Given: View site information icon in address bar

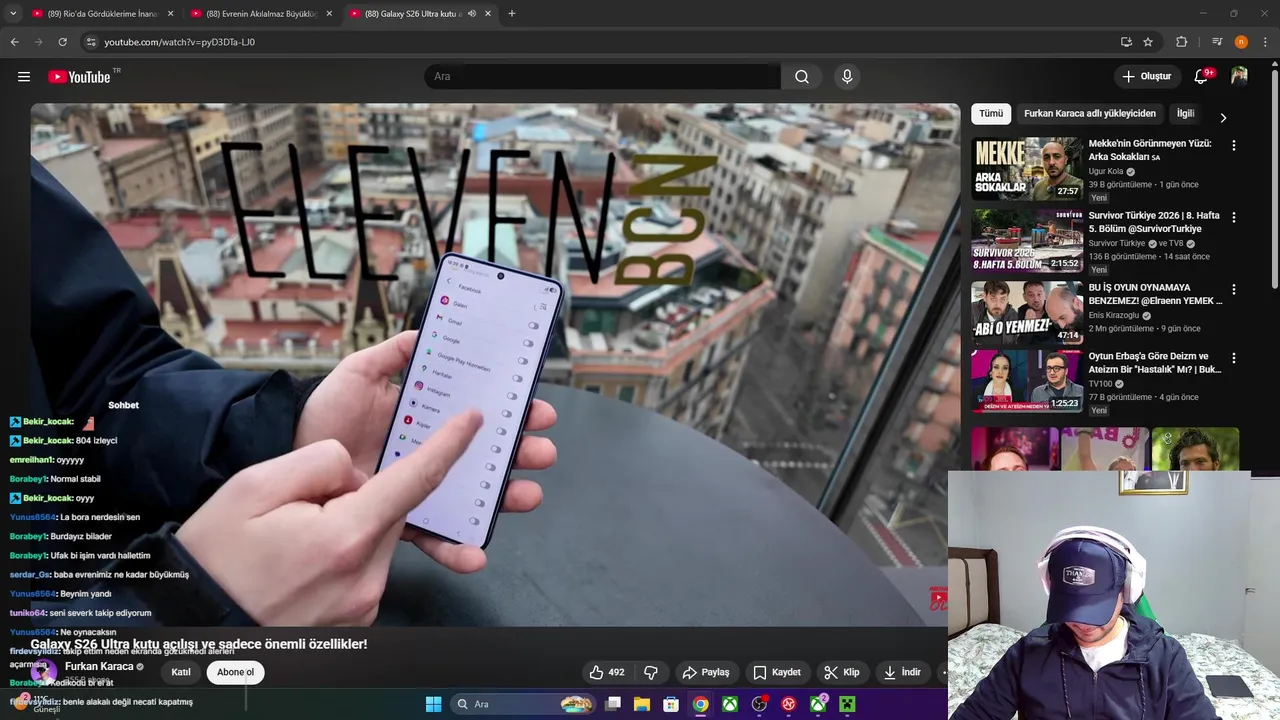Looking at the screenshot, I should click(91, 42).
